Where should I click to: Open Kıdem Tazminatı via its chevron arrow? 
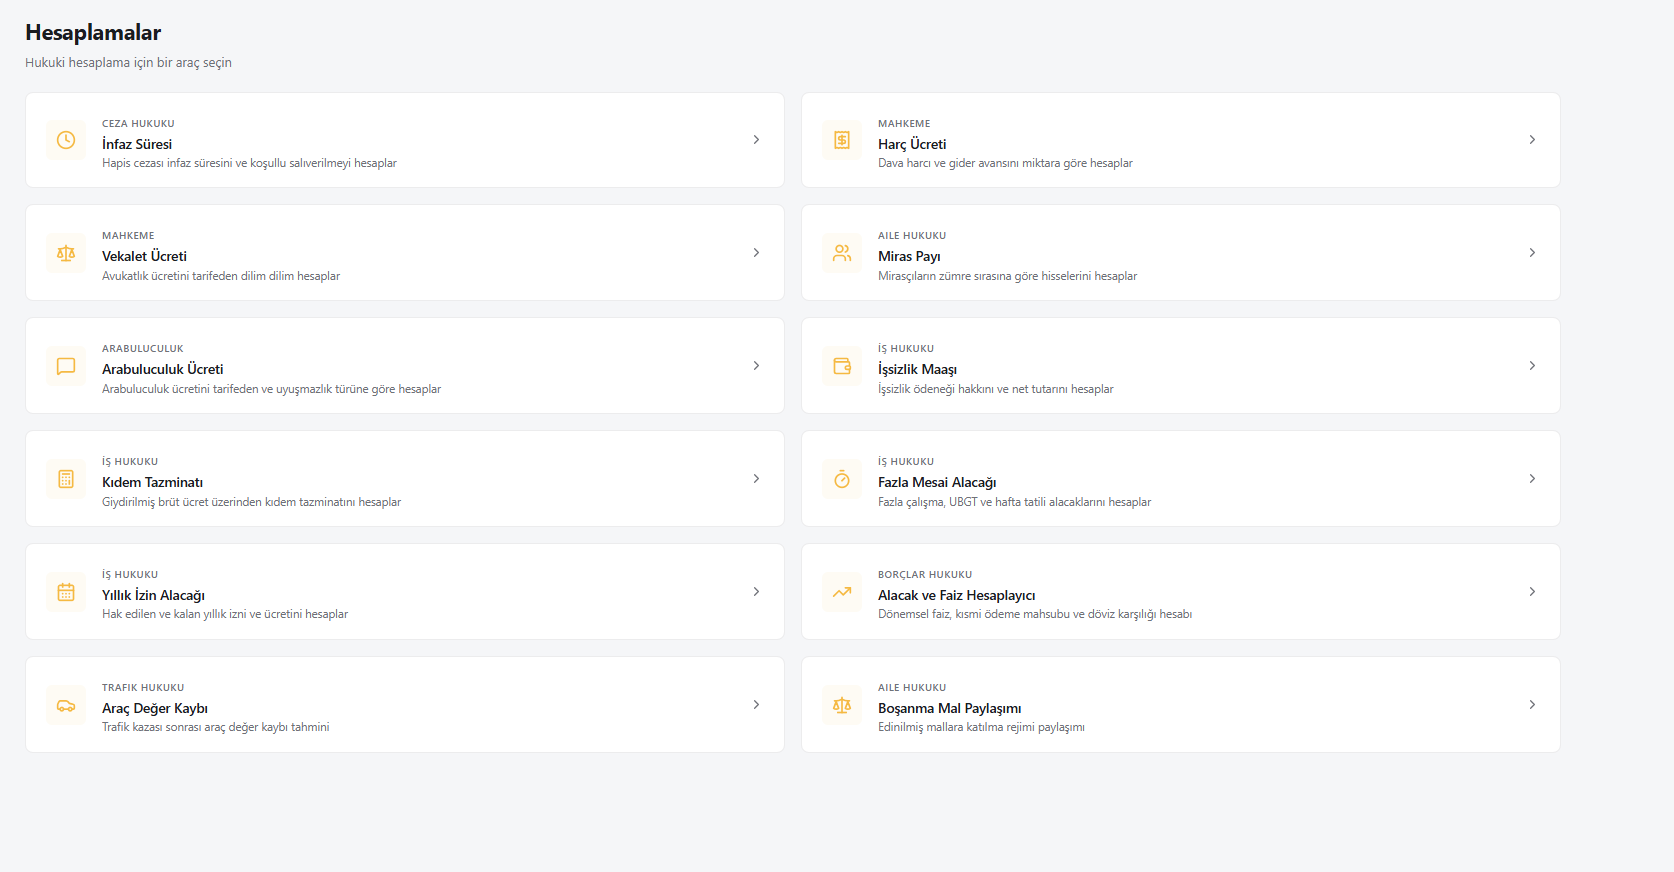click(x=756, y=479)
